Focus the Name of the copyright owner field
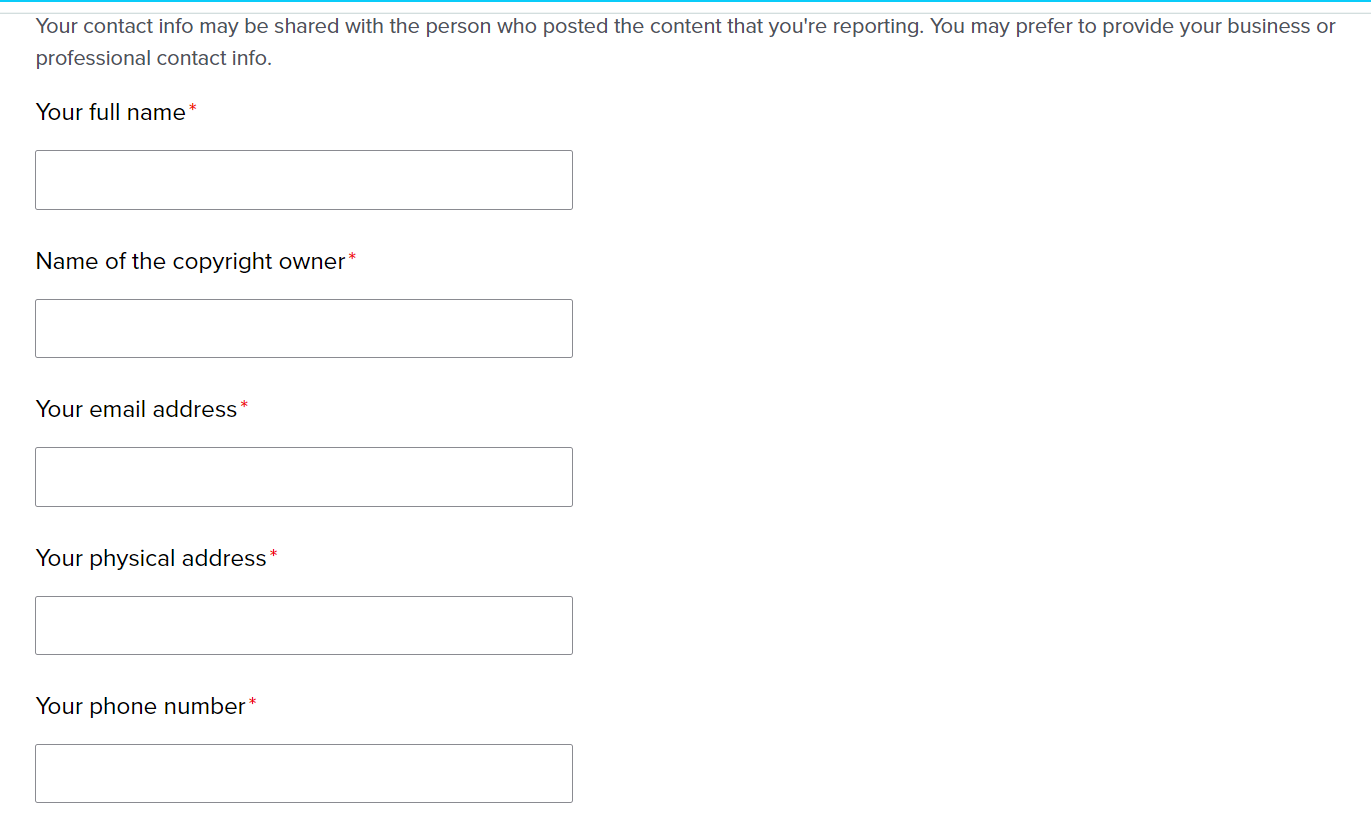The width and height of the screenshot is (1371, 819). coord(303,328)
